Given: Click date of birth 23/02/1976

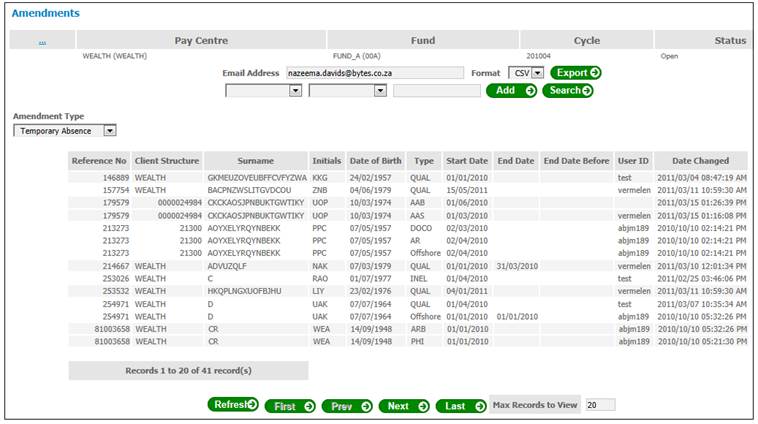Looking at the screenshot, I should [x=371, y=291].
